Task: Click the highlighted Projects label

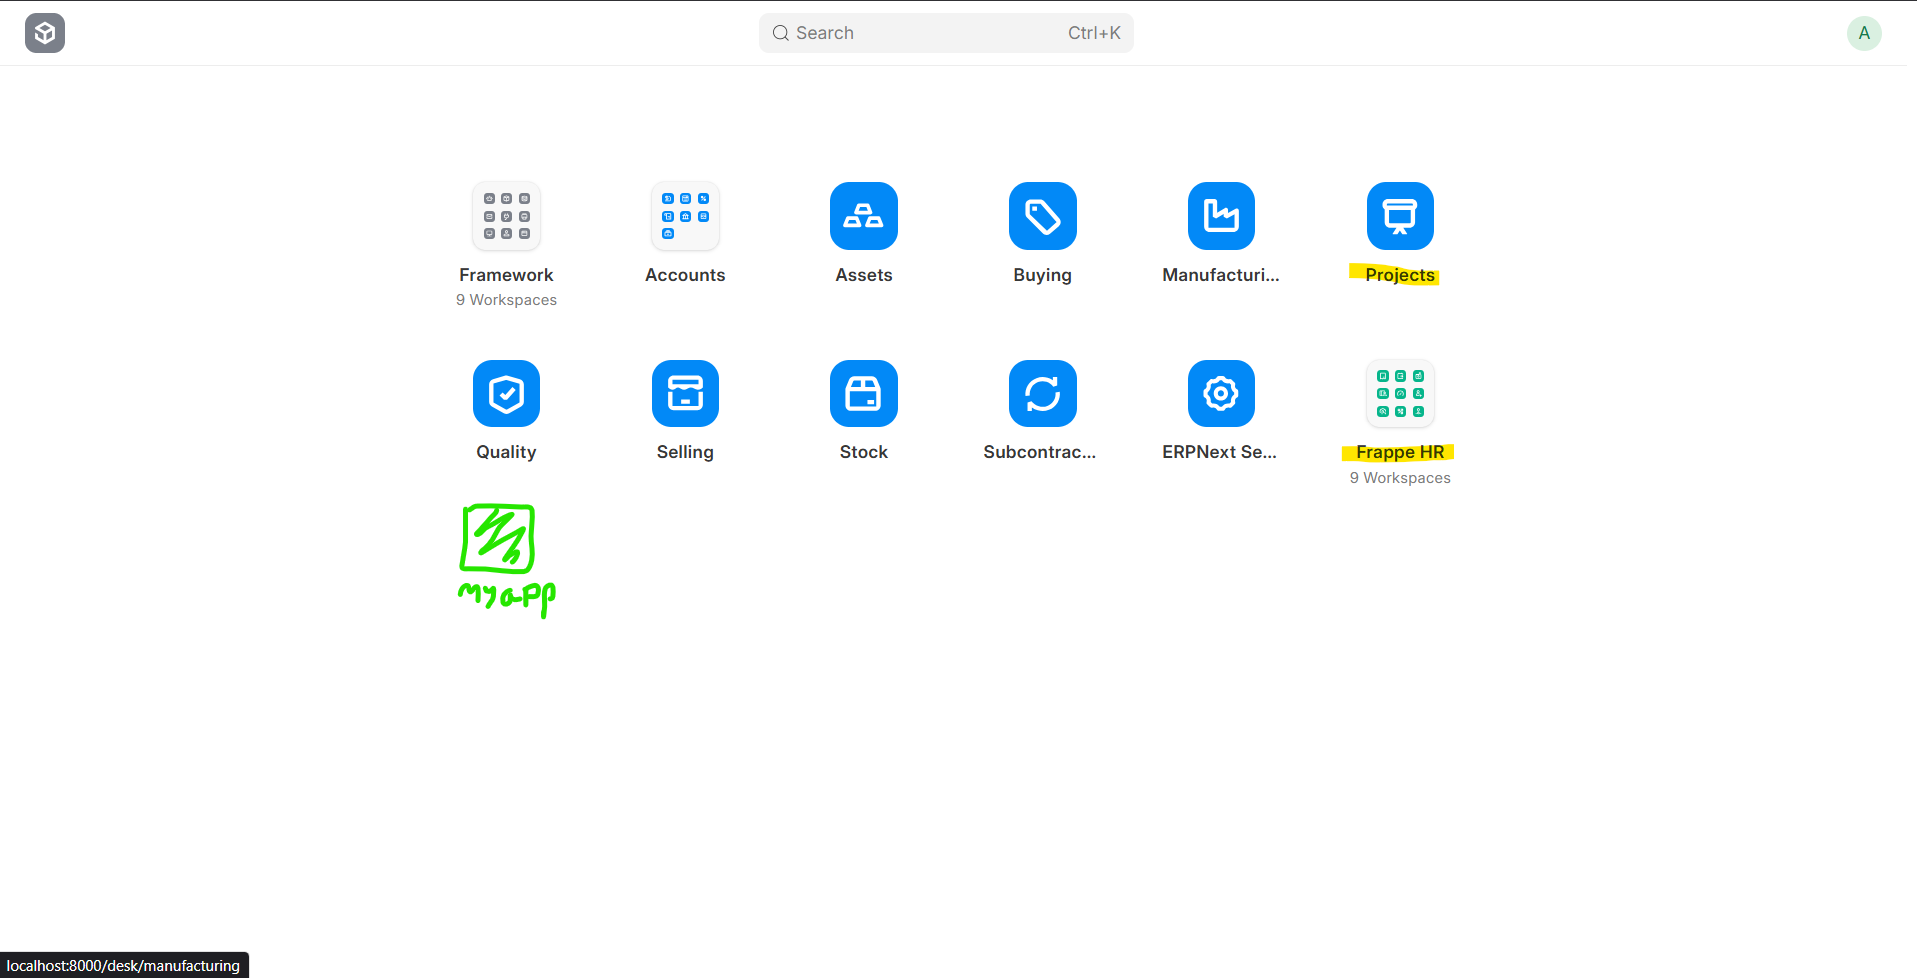Action: [1399, 275]
